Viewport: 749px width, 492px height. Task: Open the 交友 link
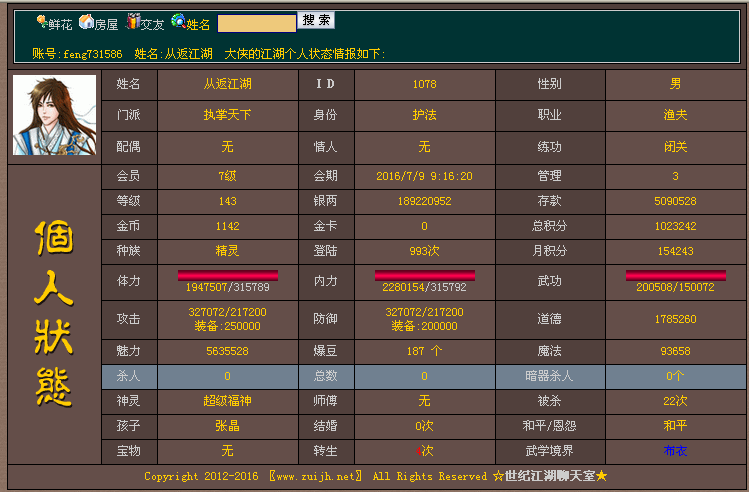point(152,24)
